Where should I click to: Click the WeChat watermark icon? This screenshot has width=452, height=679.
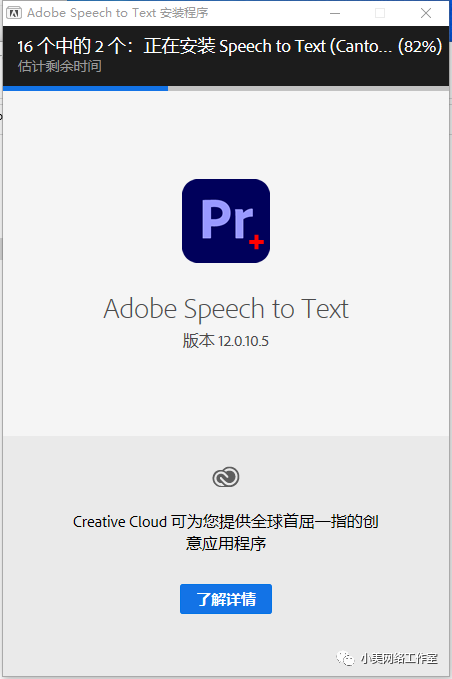345,659
